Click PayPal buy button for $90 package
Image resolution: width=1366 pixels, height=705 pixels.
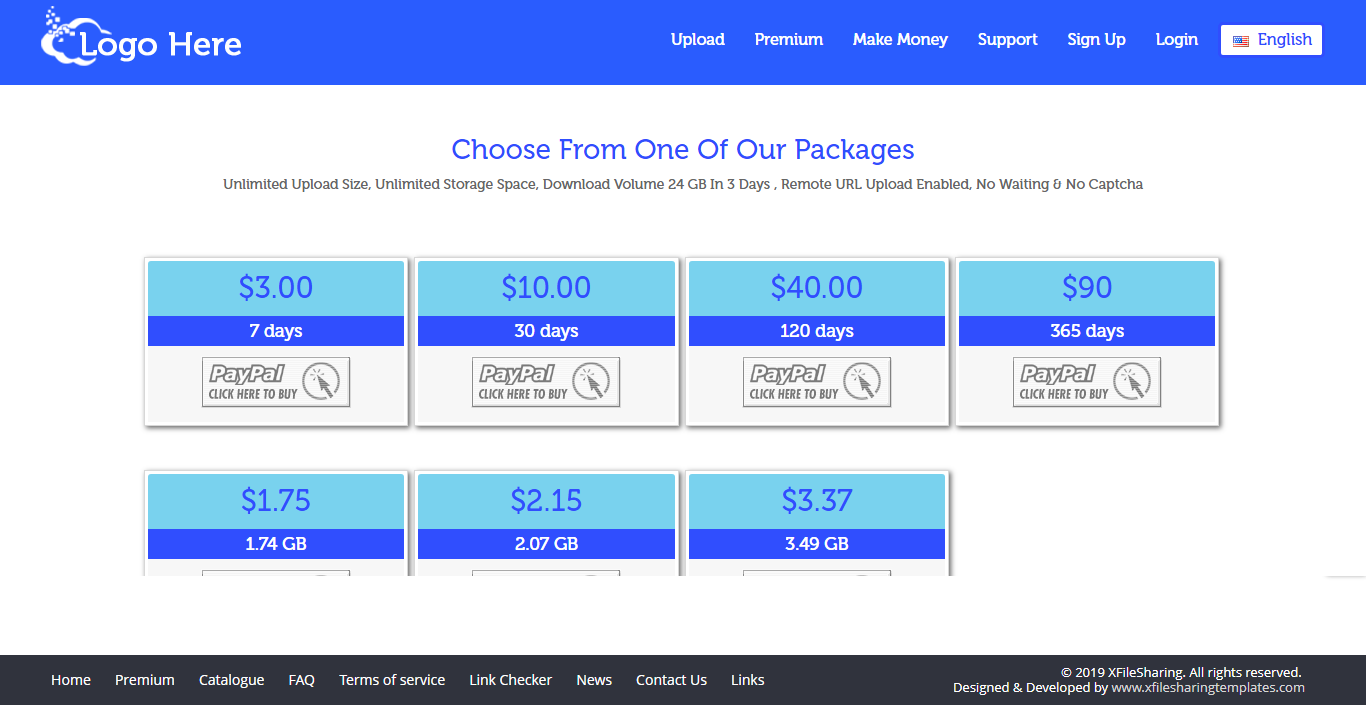1087,382
